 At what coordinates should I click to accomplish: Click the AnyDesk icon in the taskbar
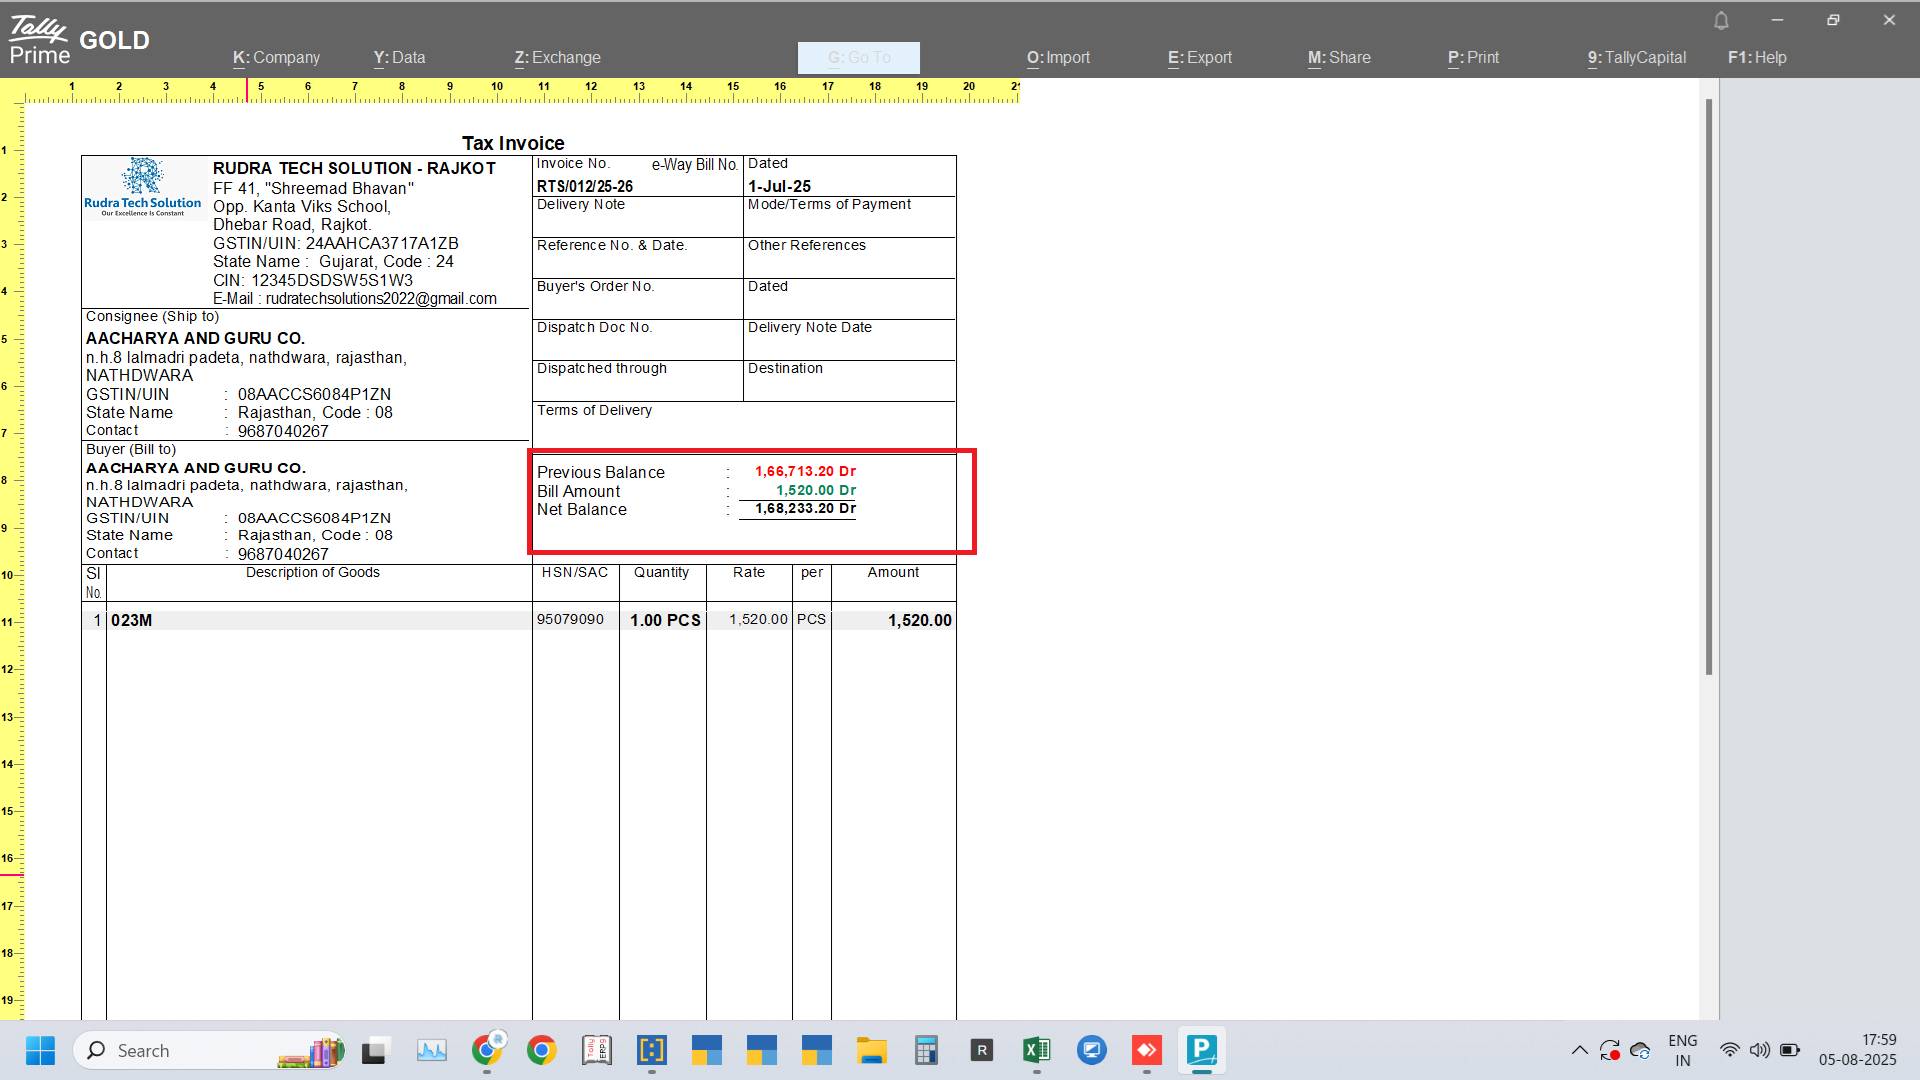(x=1146, y=1051)
